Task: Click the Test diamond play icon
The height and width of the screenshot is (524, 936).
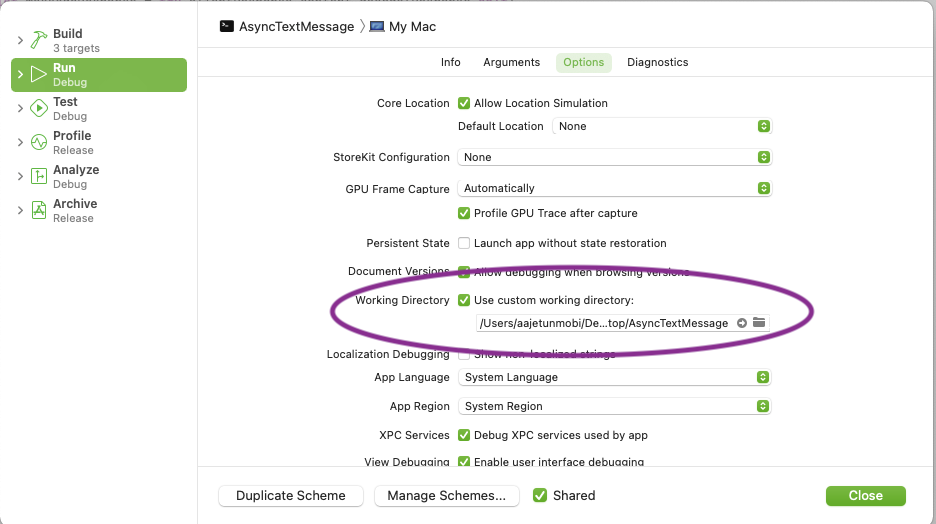Action: [x=39, y=108]
